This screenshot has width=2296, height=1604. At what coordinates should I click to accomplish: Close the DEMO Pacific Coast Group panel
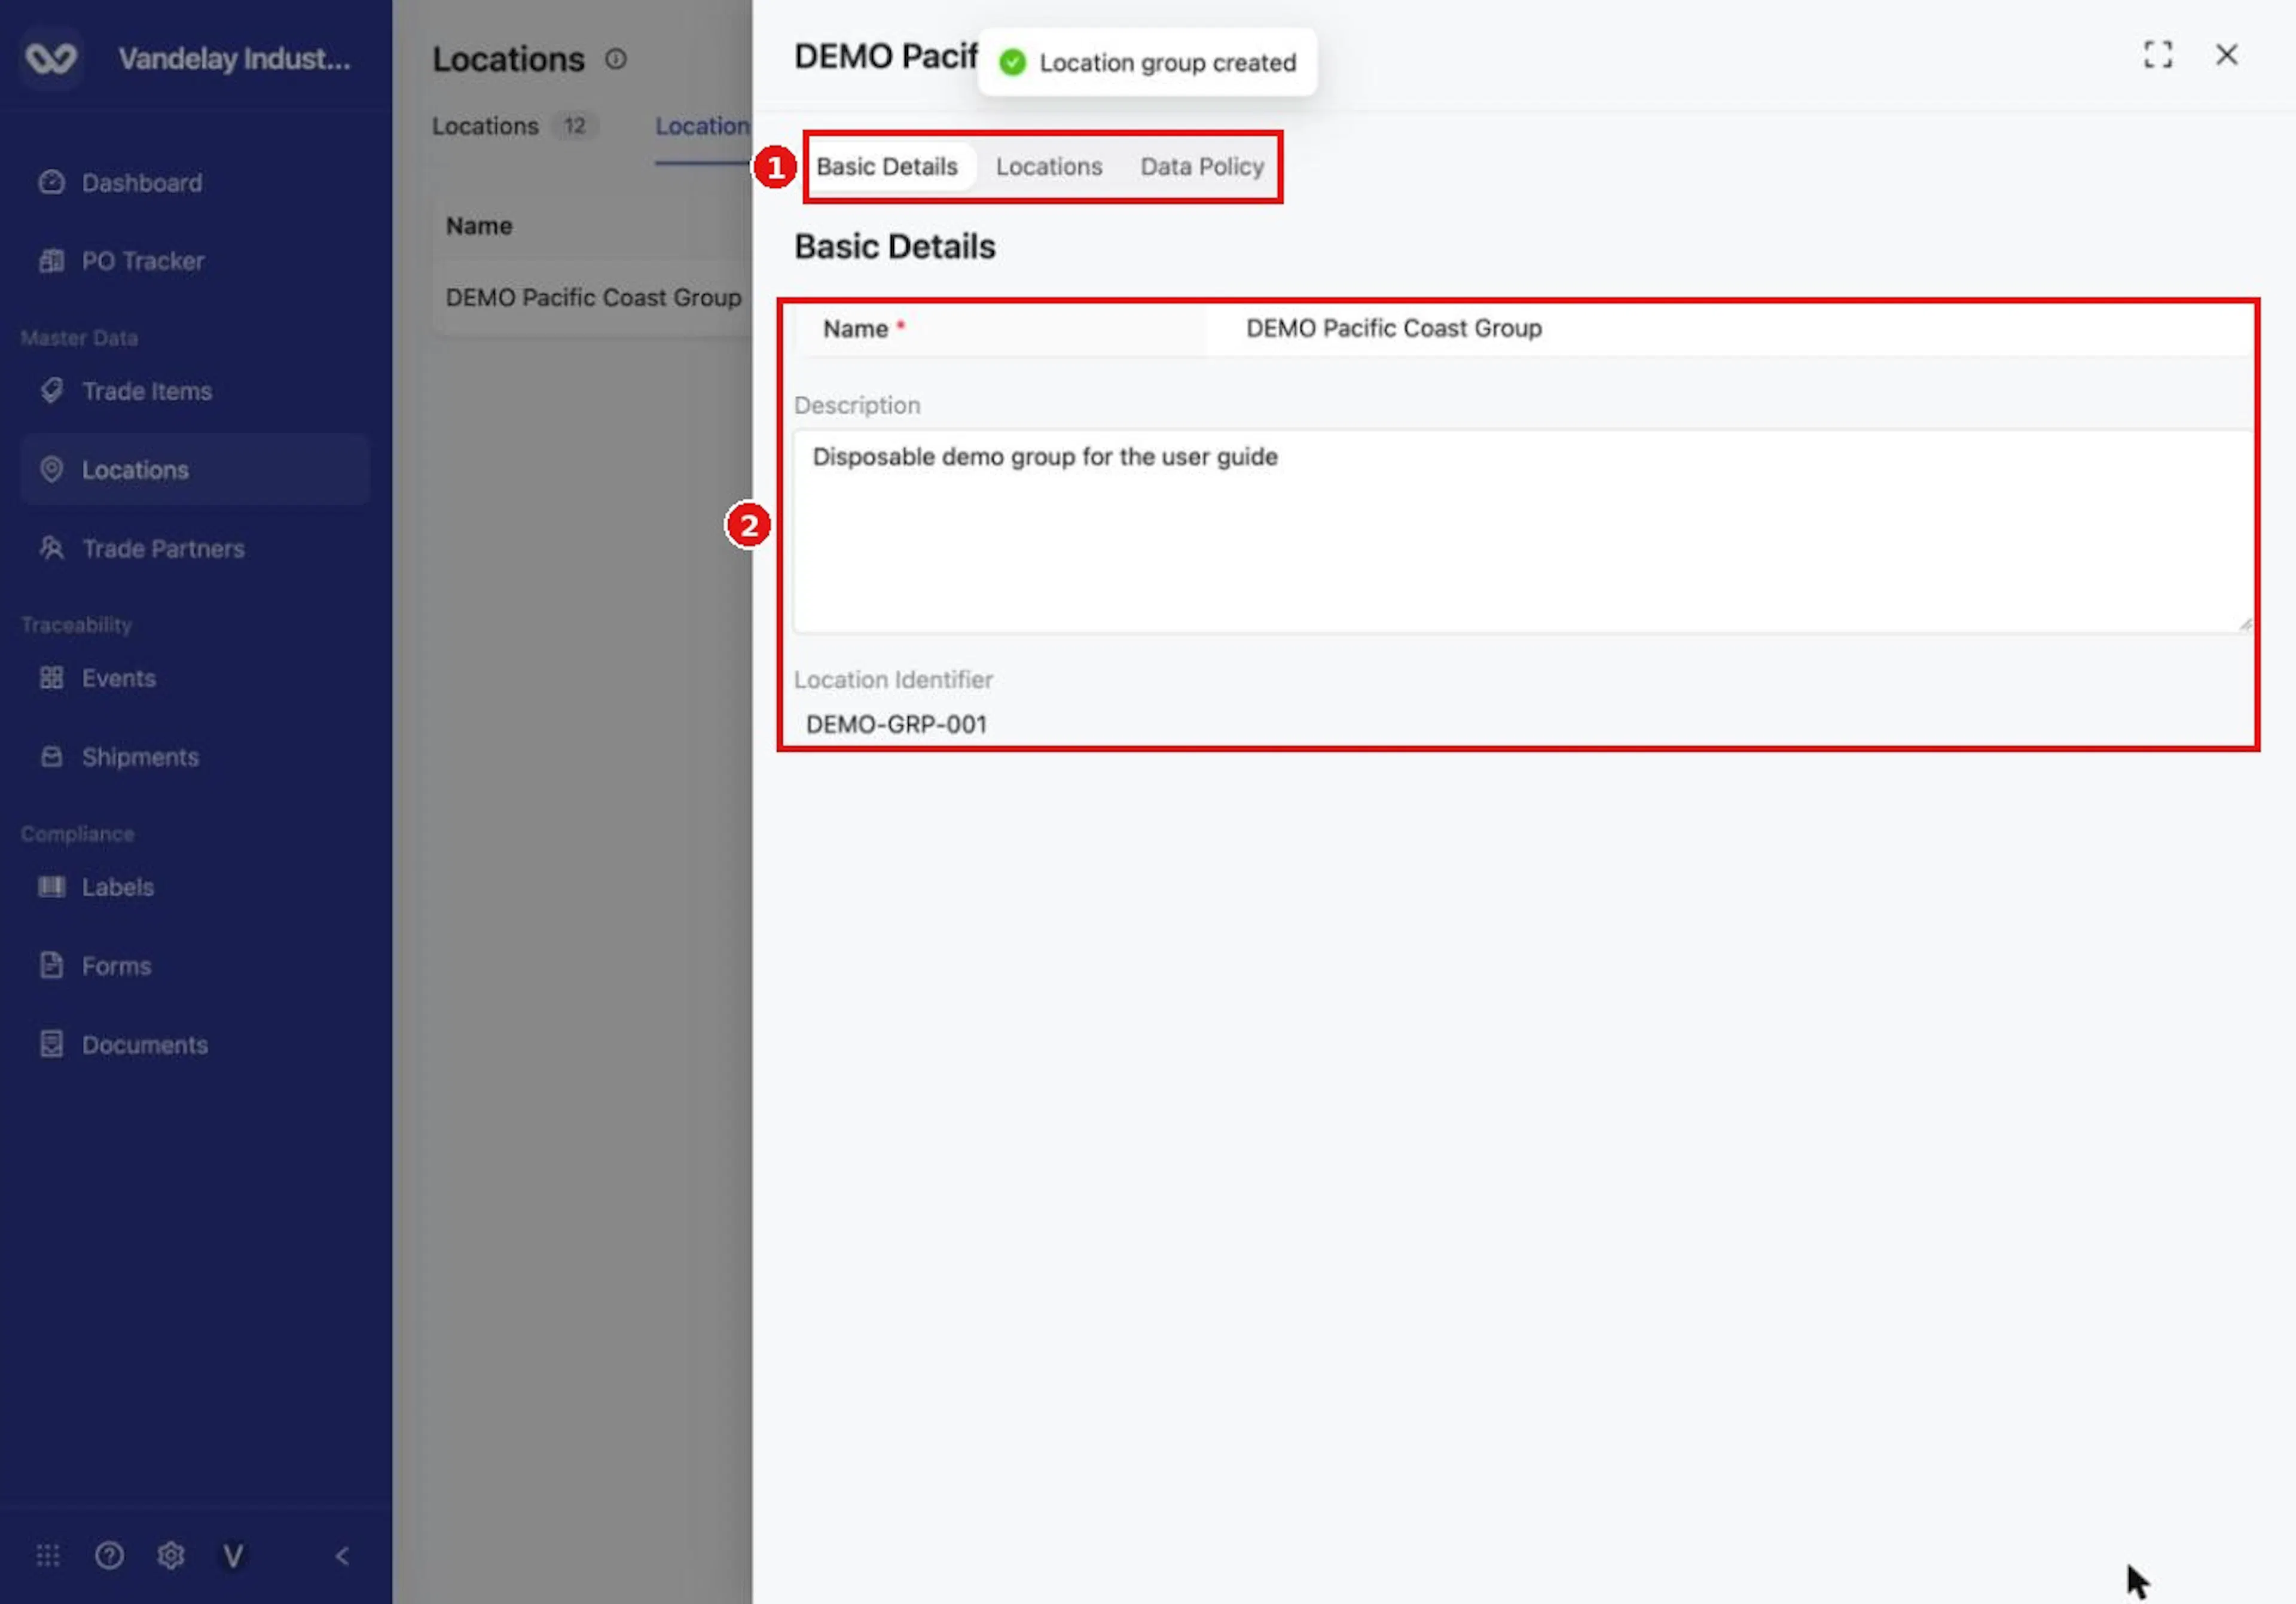[2227, 55]
